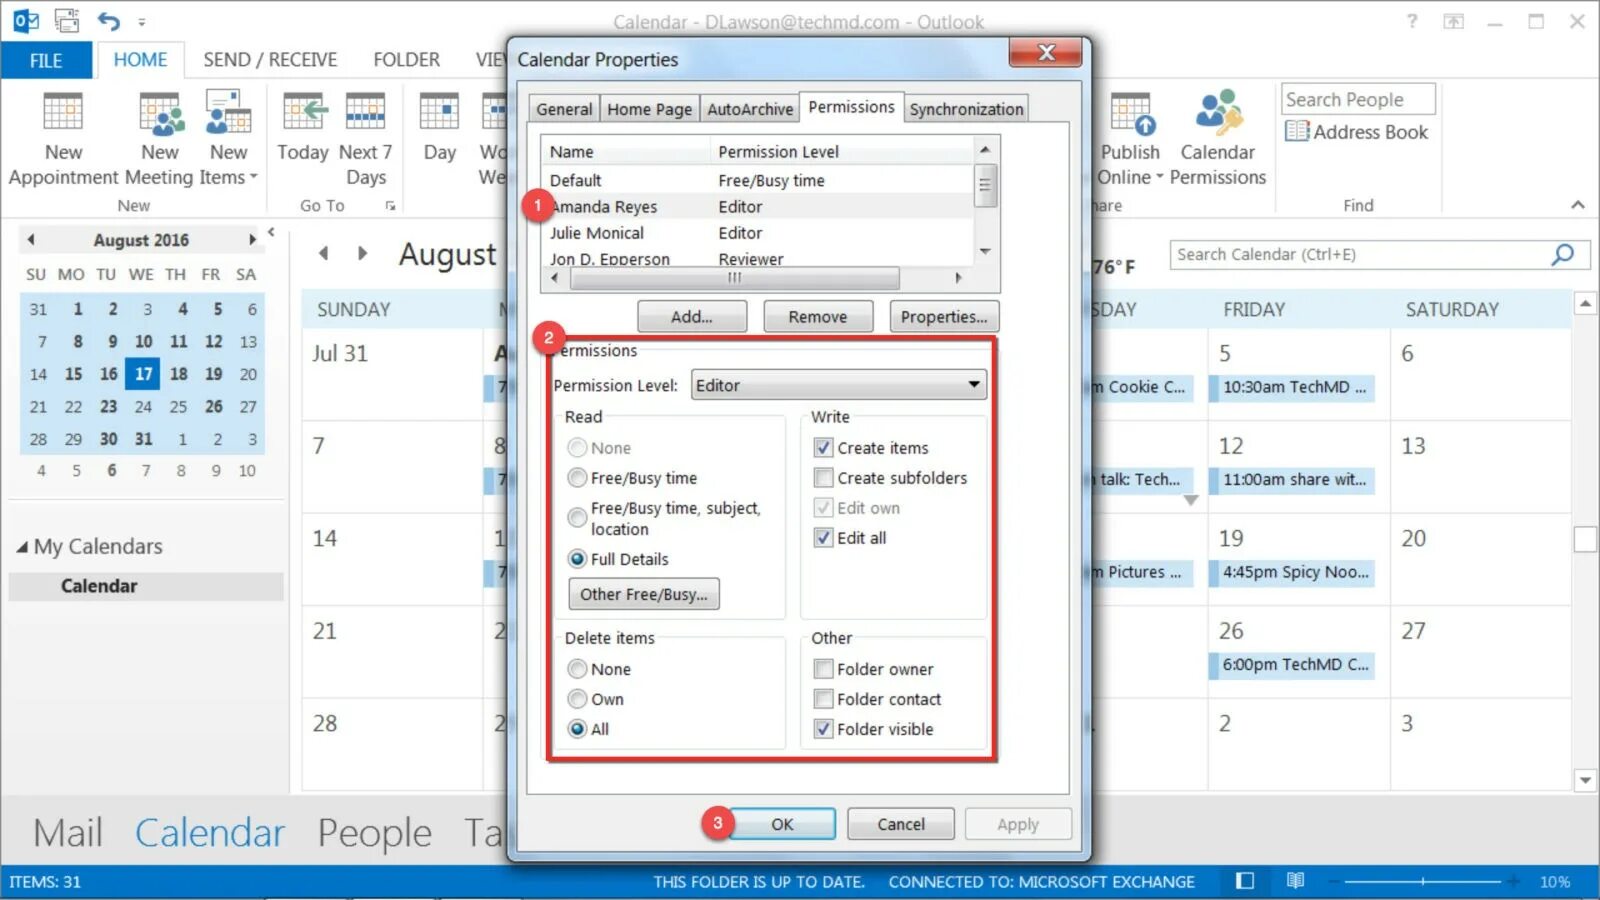Click the Add... button
The height and width of the screenshot is (900, 1600).
692,317
